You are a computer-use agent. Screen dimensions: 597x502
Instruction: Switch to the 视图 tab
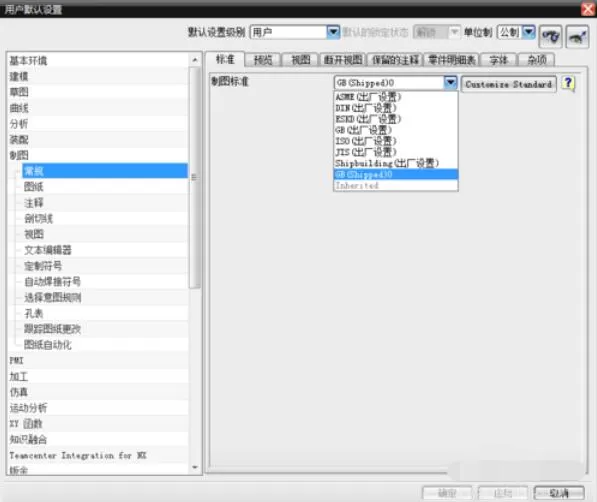[300, 60]
